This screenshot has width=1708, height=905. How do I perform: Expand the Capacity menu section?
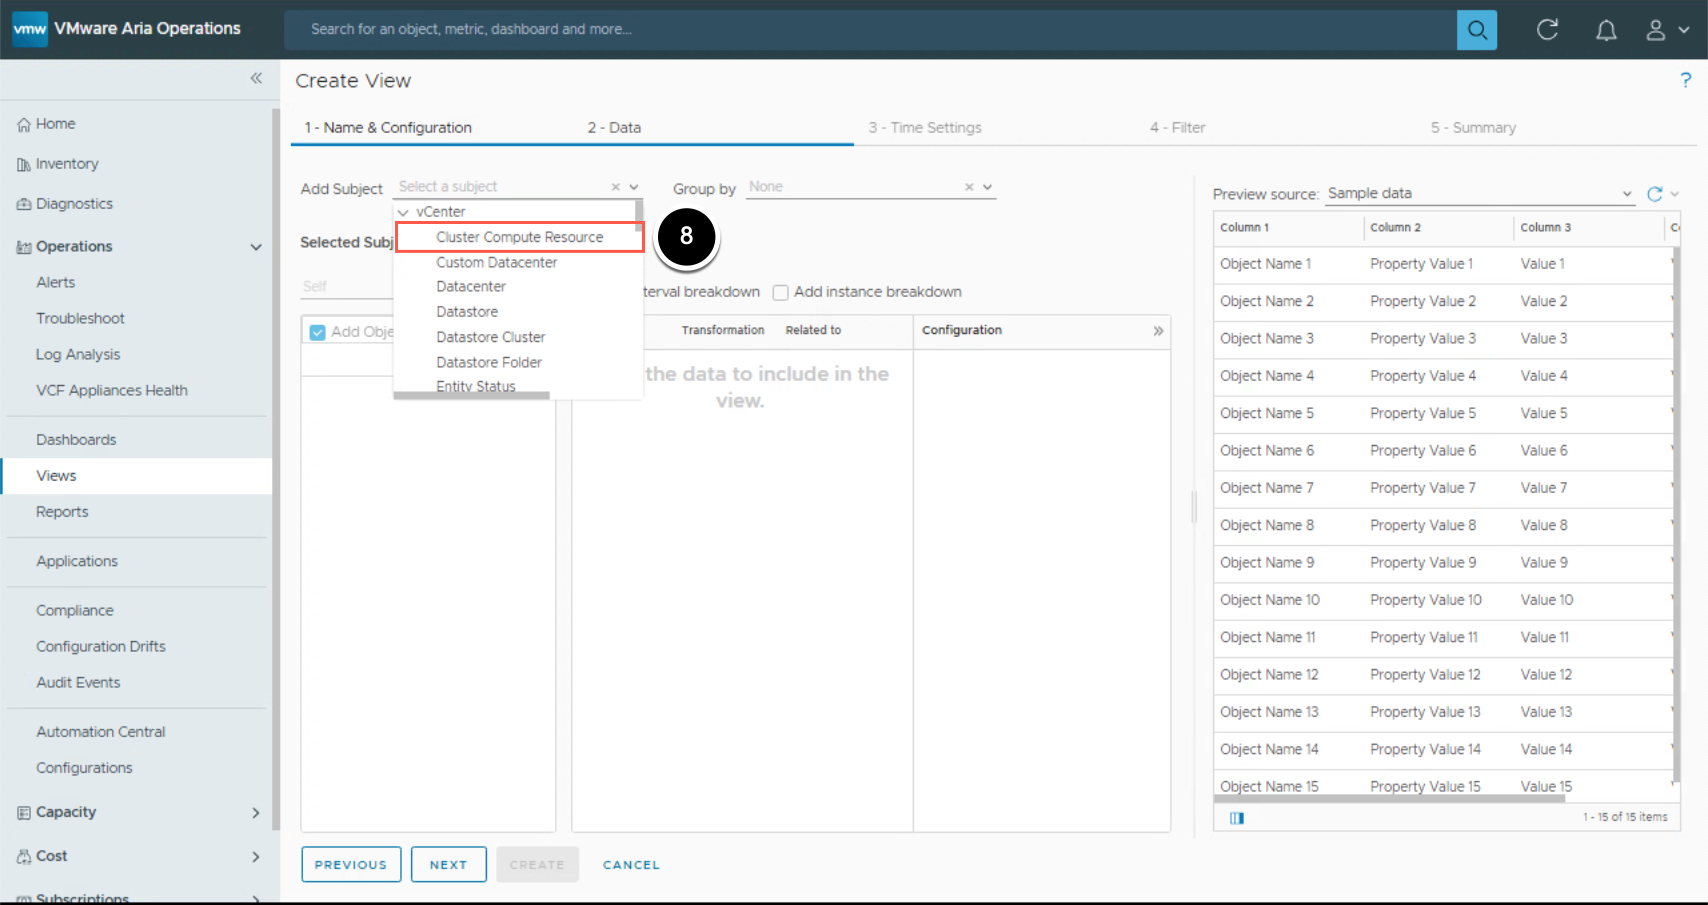click(255, 813)
